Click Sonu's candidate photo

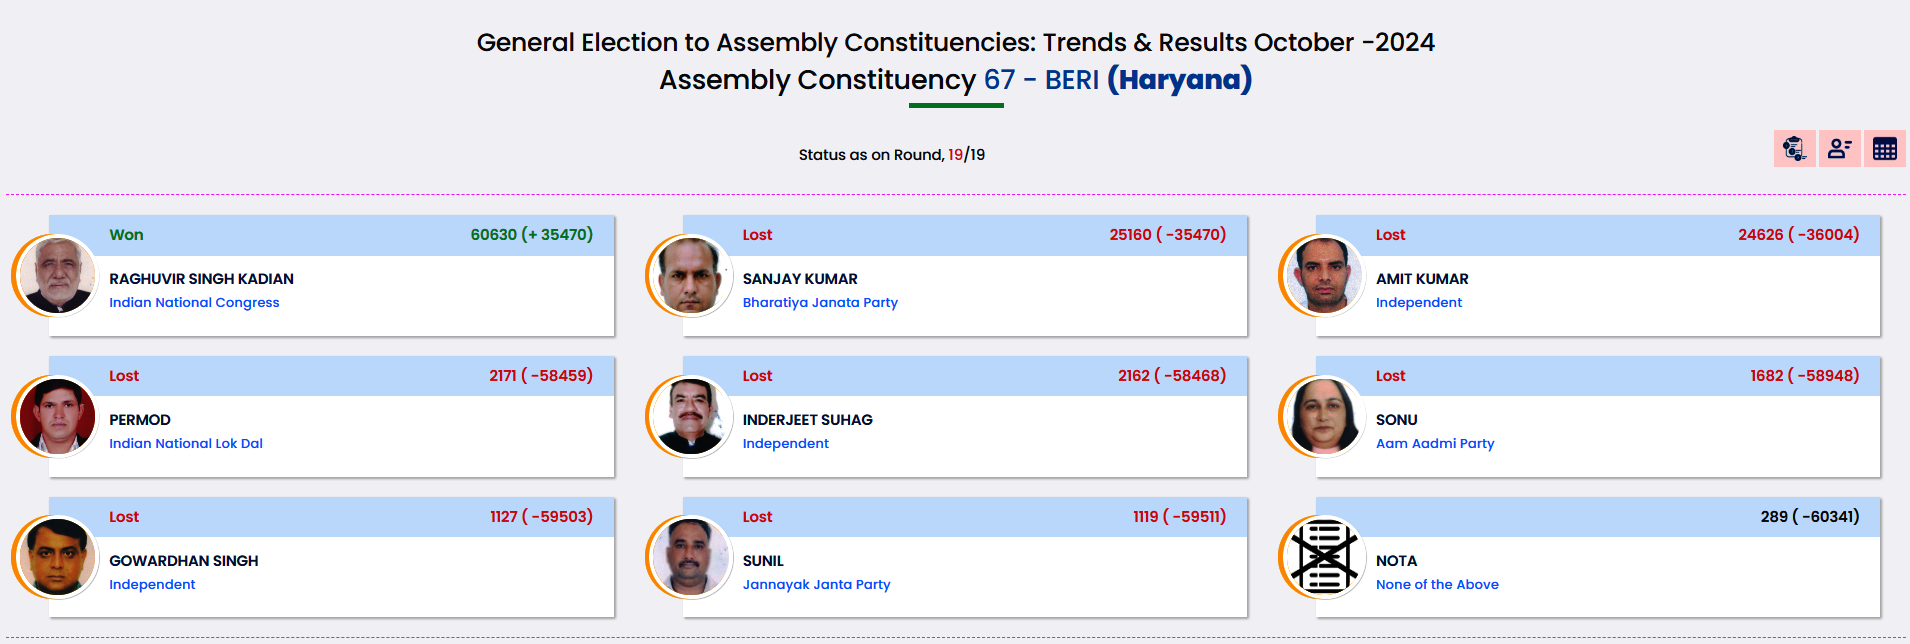point(1323,416)
